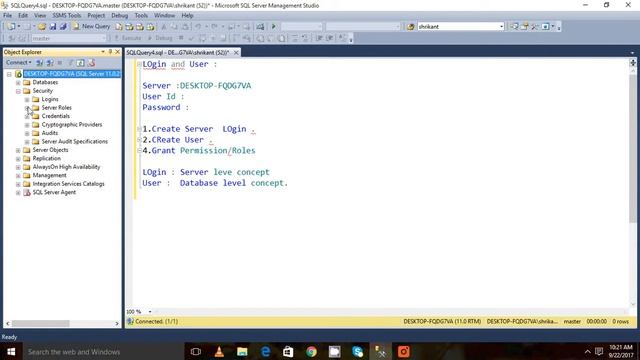Click the New Query toolbar button
Viewport: 640px width, 360px height.
(x=92, y=27)
